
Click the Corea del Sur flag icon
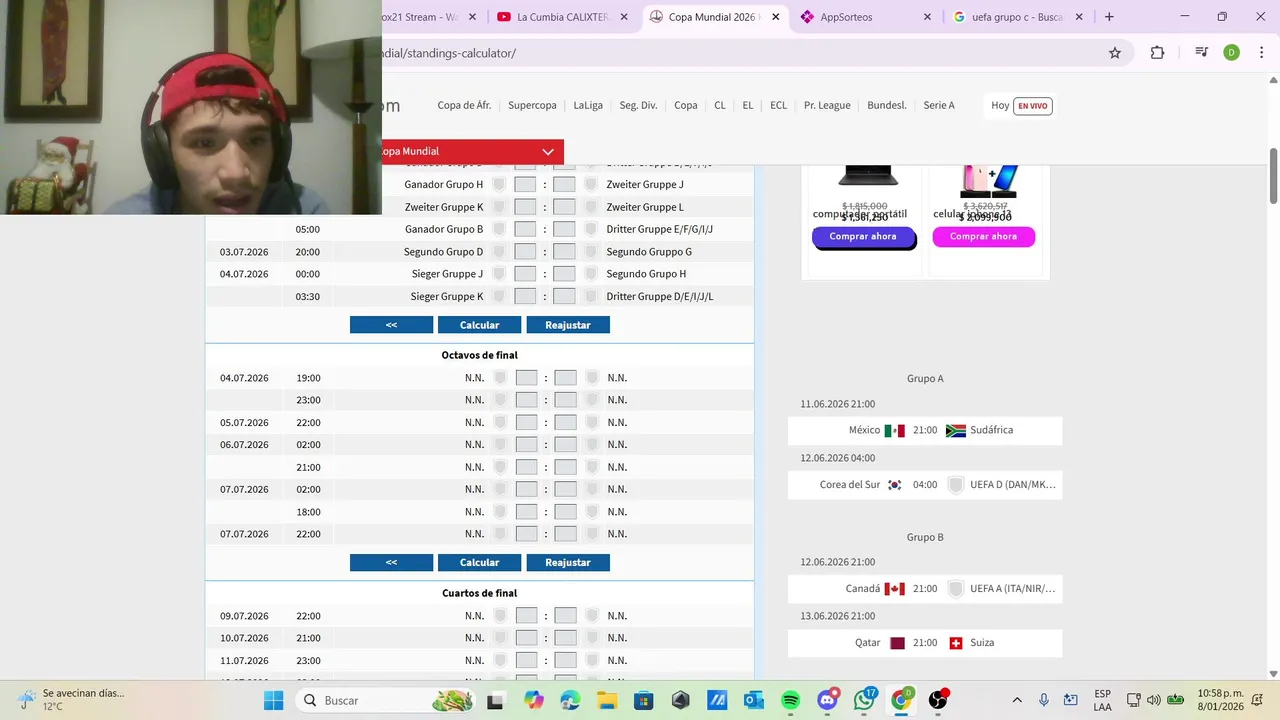click(x=894, y=485)
